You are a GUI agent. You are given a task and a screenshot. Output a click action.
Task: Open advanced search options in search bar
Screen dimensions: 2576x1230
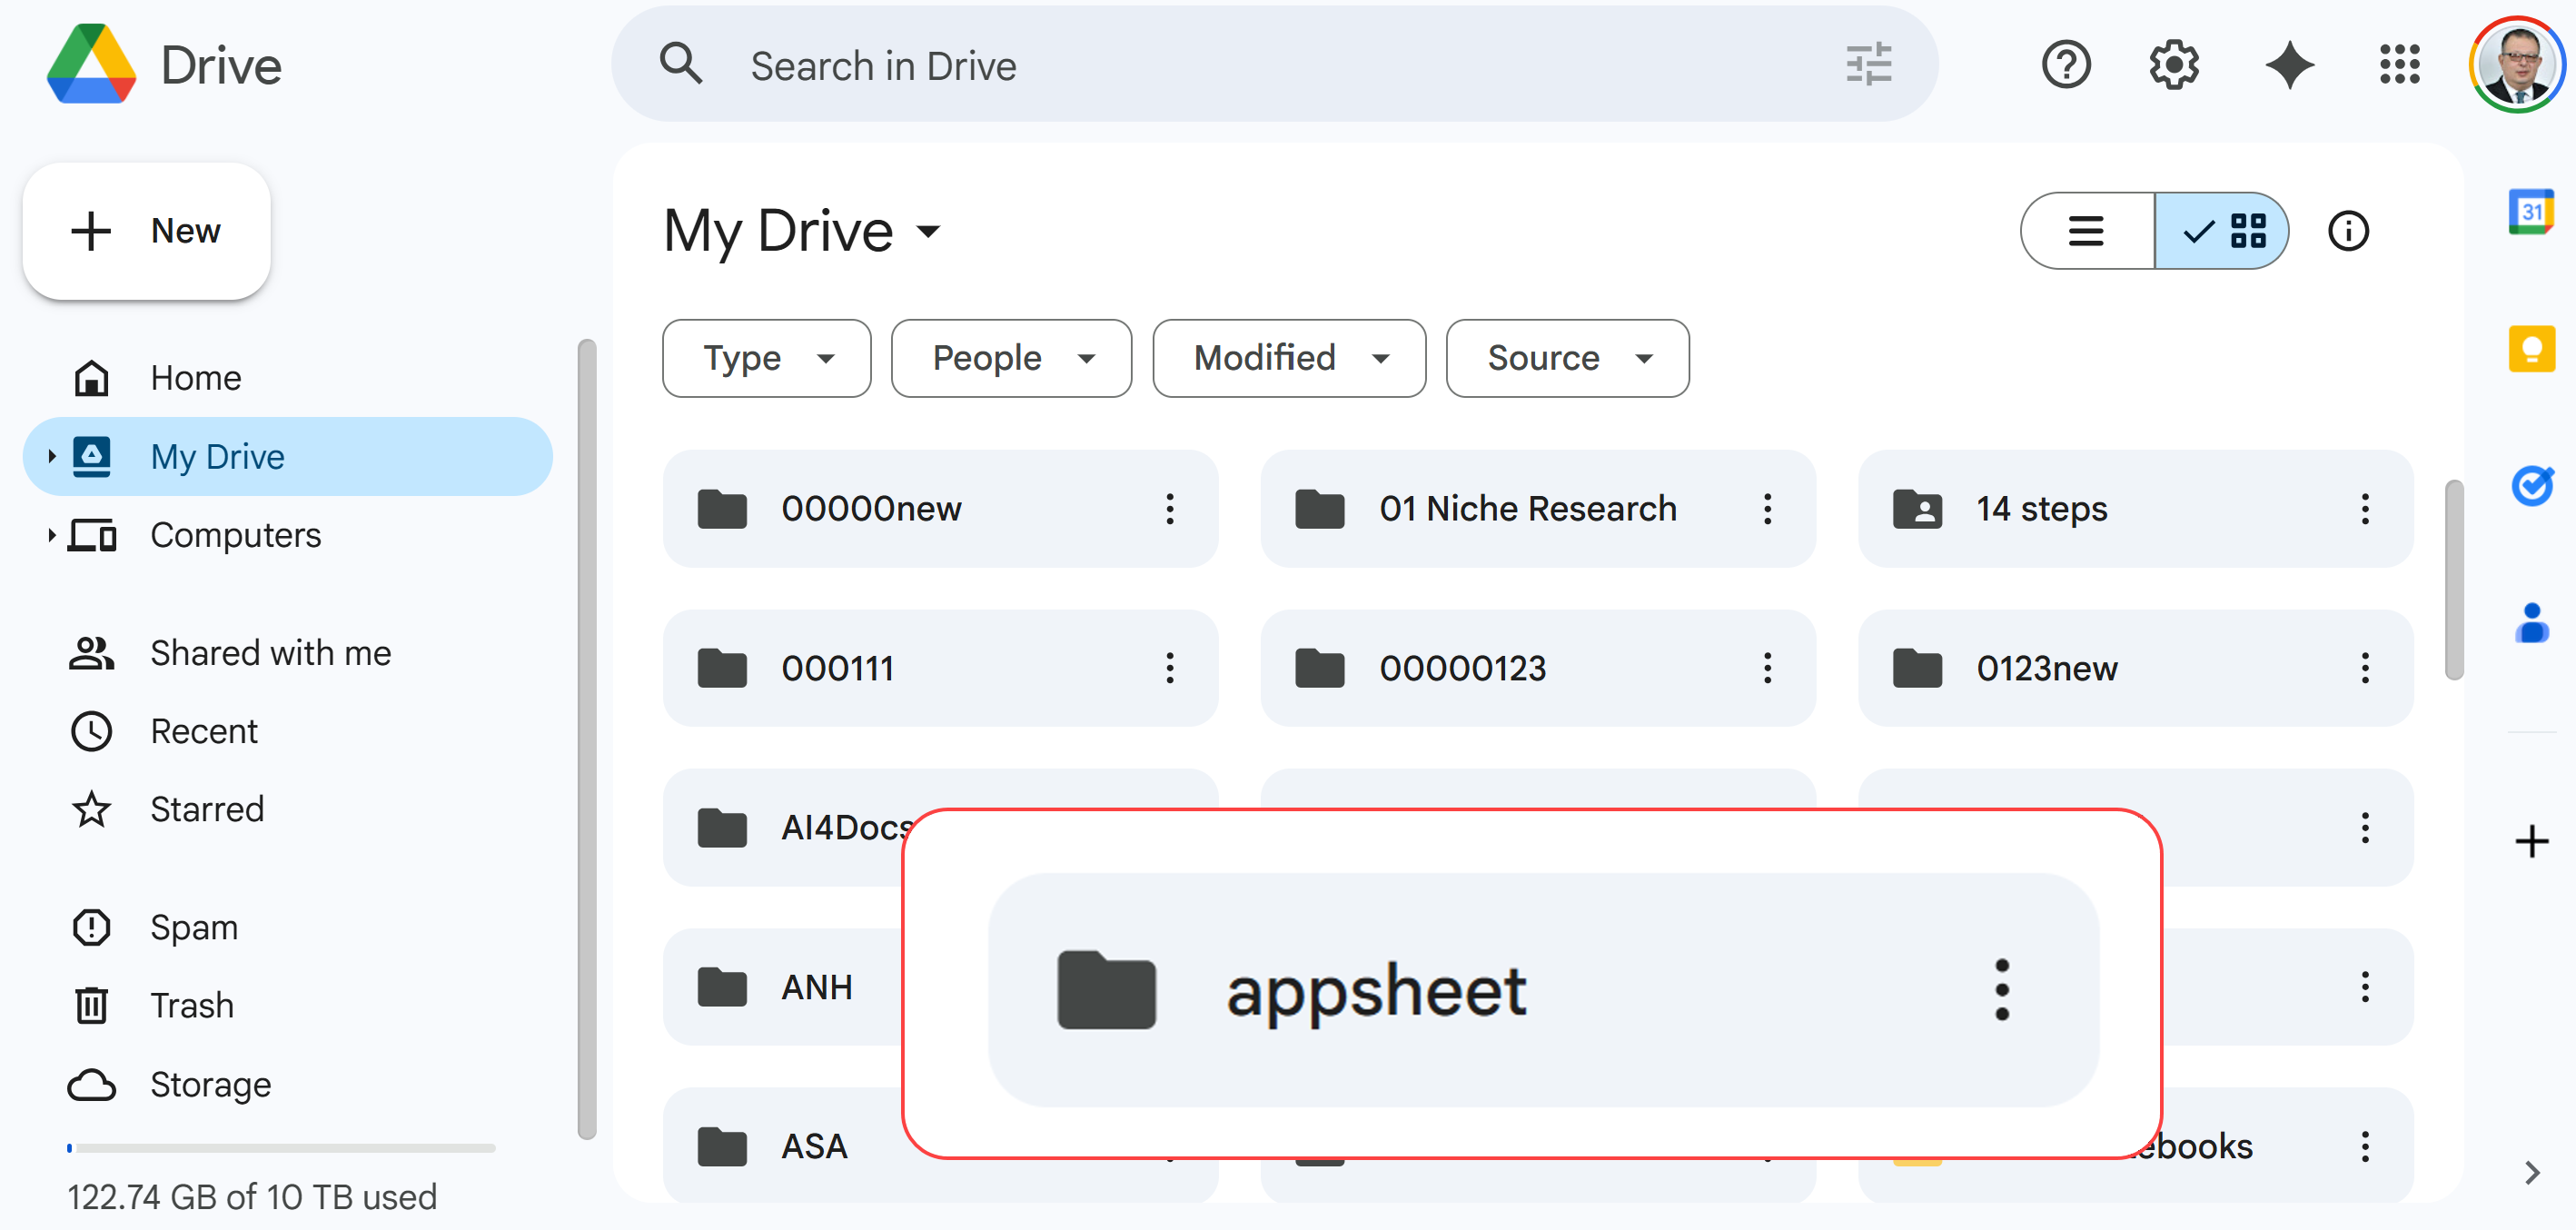pyautogui.click(x=1868, y=64)
